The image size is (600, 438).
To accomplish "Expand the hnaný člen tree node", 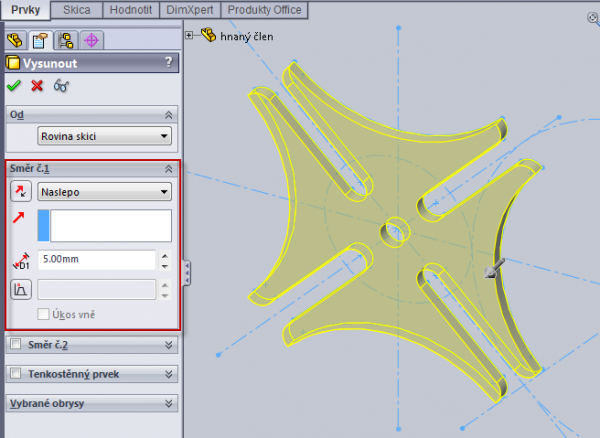I will click(x=190, y=35).
